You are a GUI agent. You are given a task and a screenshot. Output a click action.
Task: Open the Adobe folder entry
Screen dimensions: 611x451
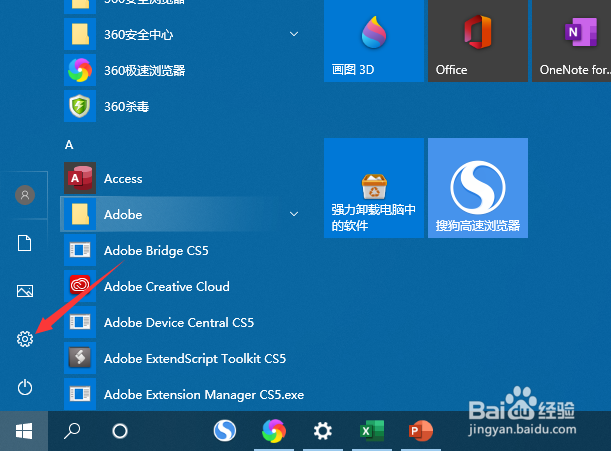click(183, 214)
